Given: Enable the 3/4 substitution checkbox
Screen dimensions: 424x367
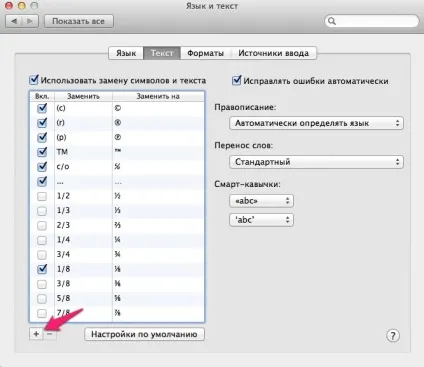Looking at the screenshot, I should coord(42,255).
